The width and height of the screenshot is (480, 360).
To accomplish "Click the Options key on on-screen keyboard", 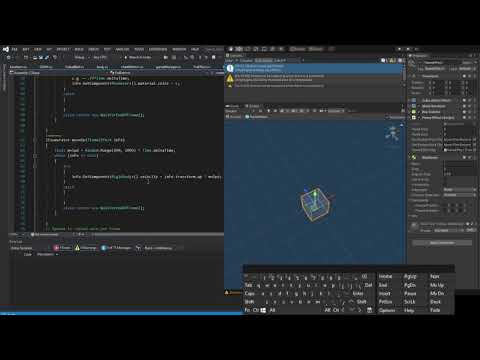I will point(387,310).
